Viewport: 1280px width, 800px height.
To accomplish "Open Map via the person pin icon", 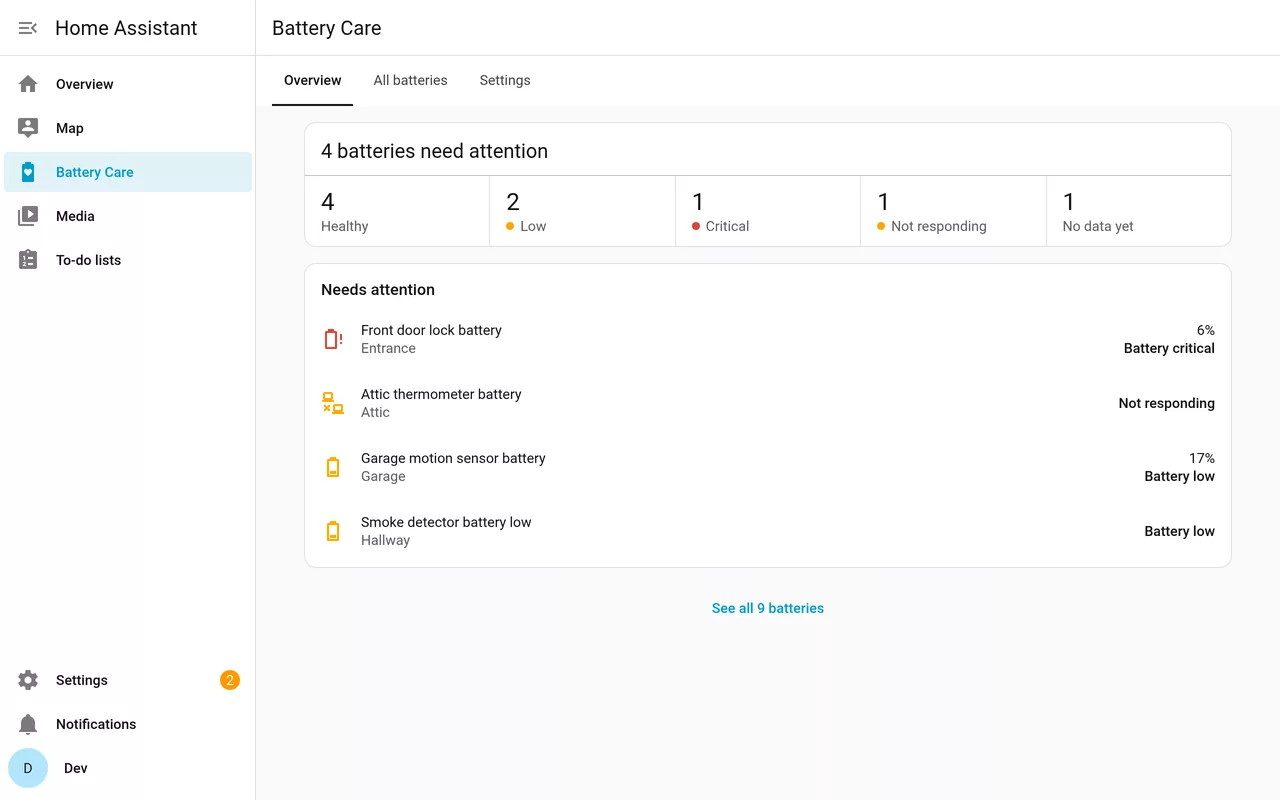I will click(28, 128).
